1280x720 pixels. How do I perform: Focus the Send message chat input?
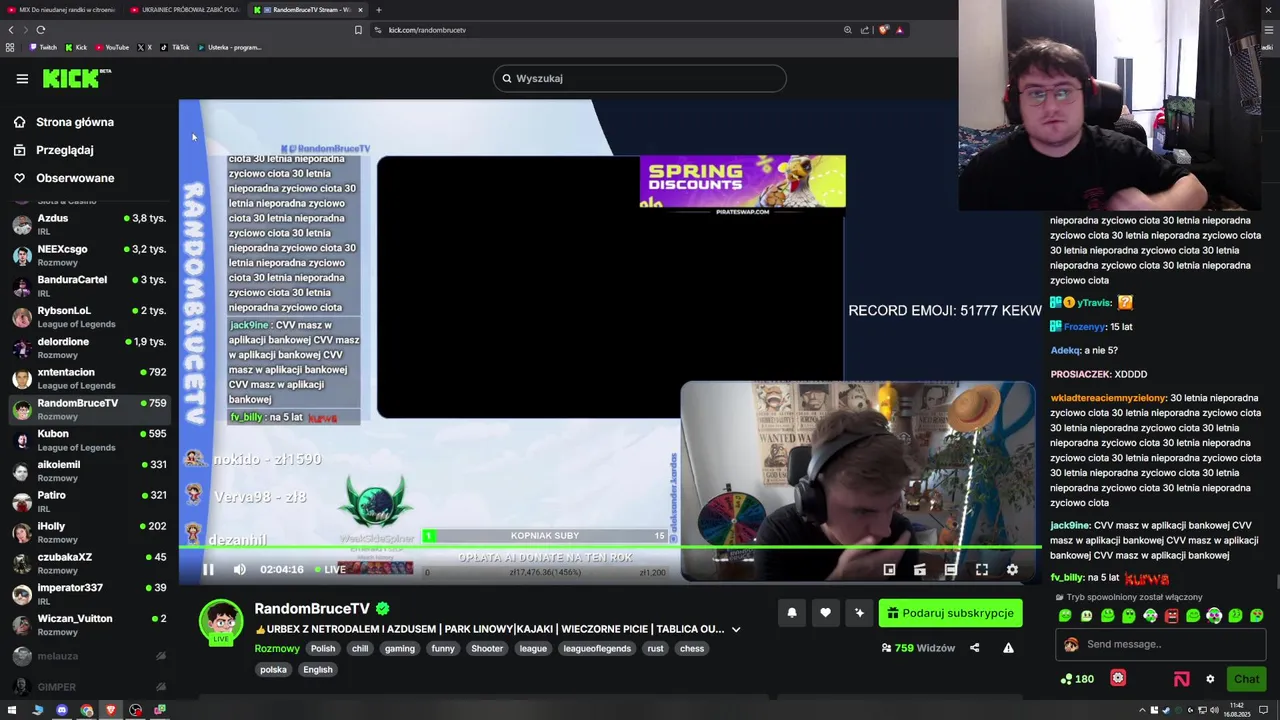[1160, 644]
